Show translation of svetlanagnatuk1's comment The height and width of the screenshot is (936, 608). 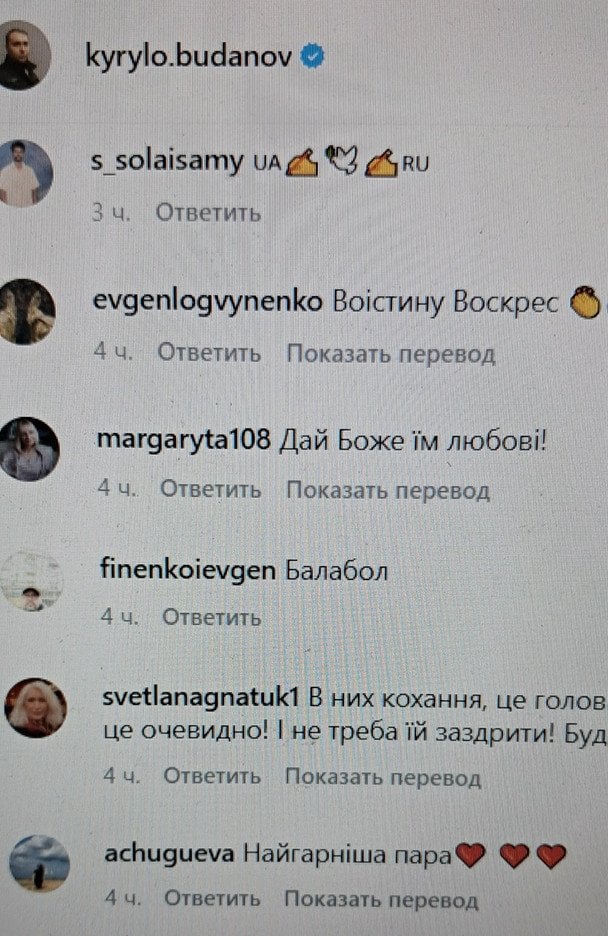[x=383, y=777]
